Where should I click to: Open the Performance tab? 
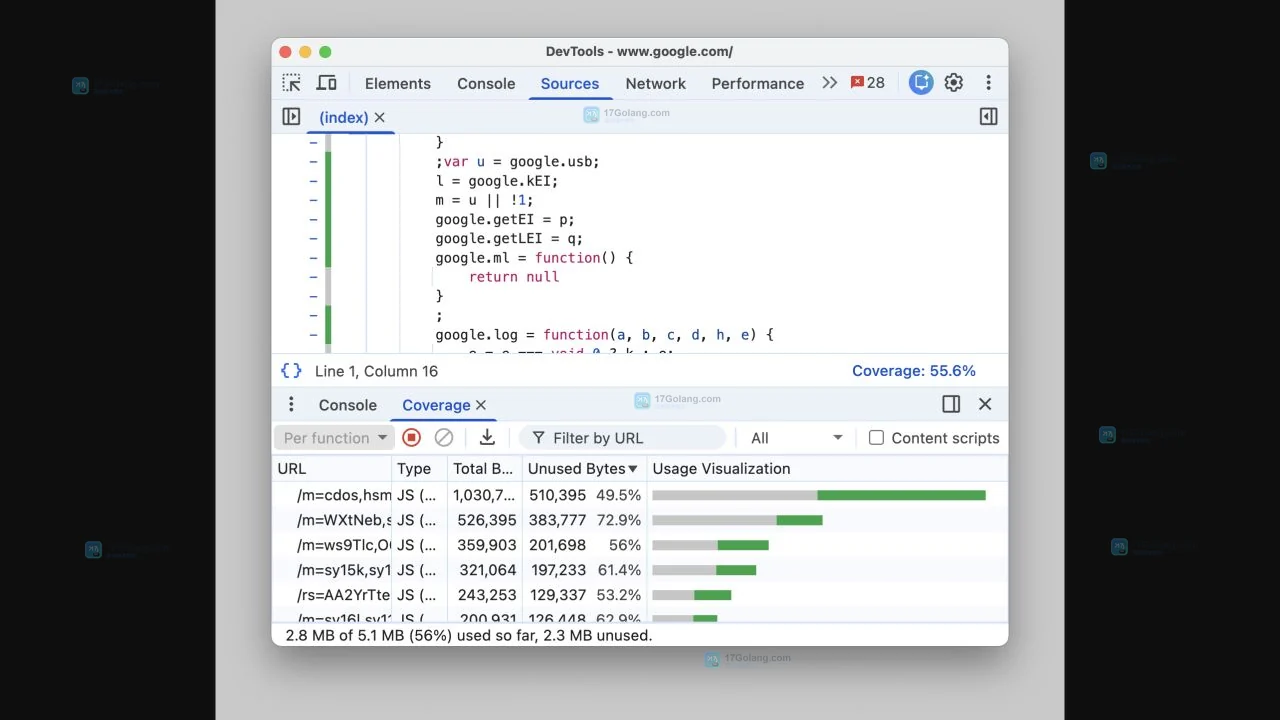coord(758,84)
